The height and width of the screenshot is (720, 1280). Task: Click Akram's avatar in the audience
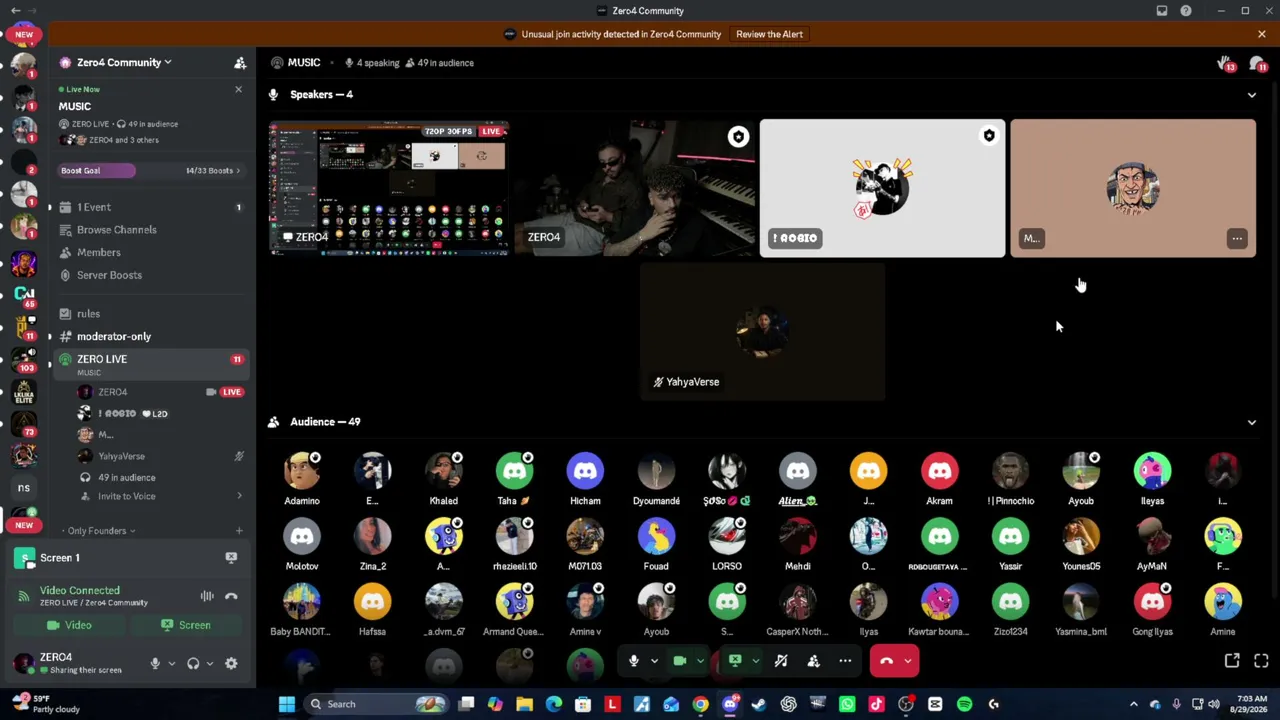click(939, 471)
